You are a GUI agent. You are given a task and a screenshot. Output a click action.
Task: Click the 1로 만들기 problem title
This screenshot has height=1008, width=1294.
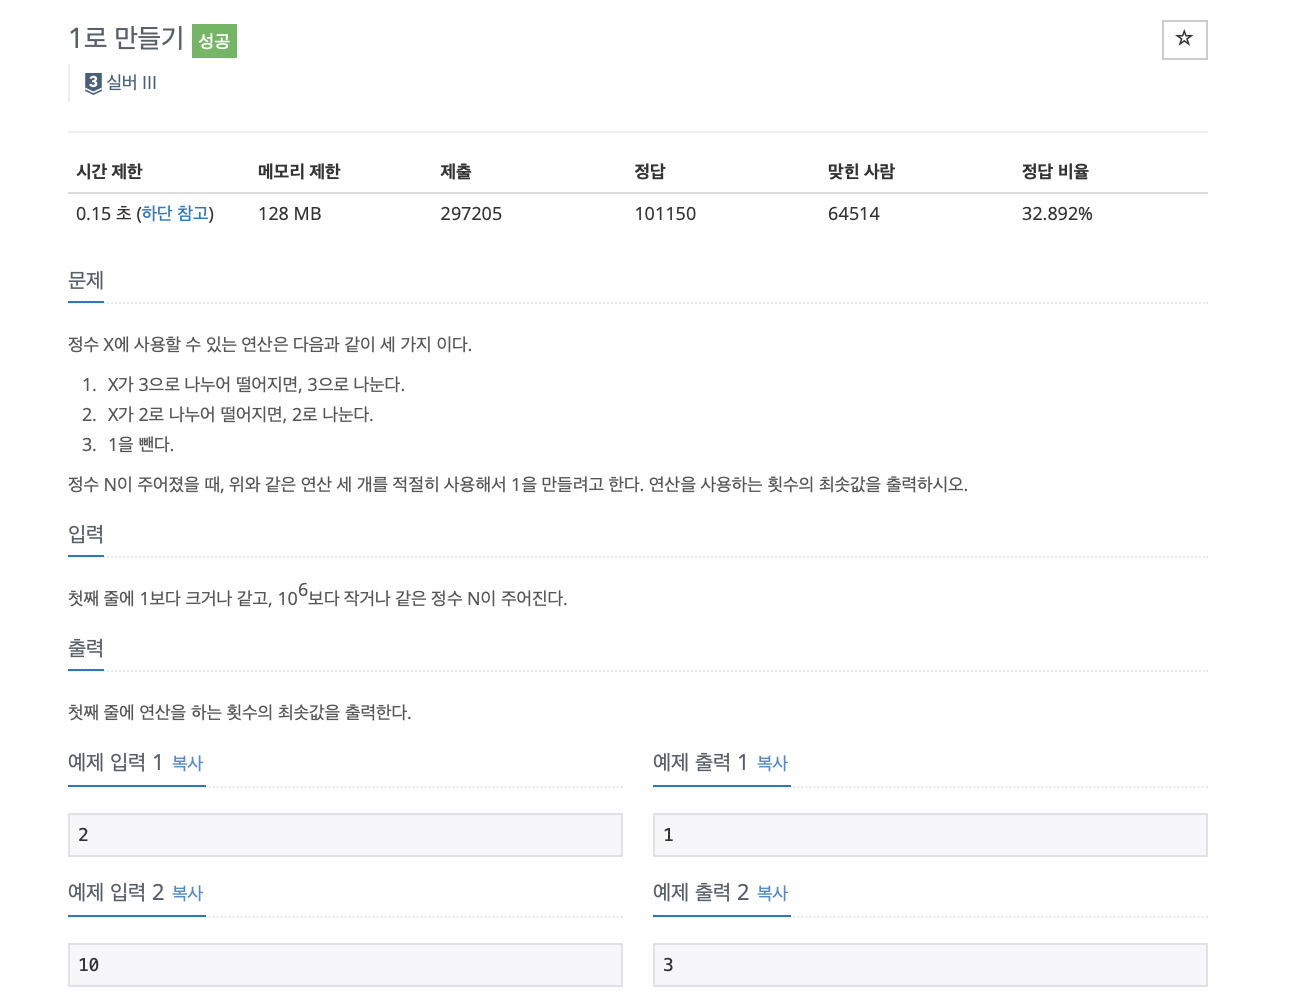[126, 38]
